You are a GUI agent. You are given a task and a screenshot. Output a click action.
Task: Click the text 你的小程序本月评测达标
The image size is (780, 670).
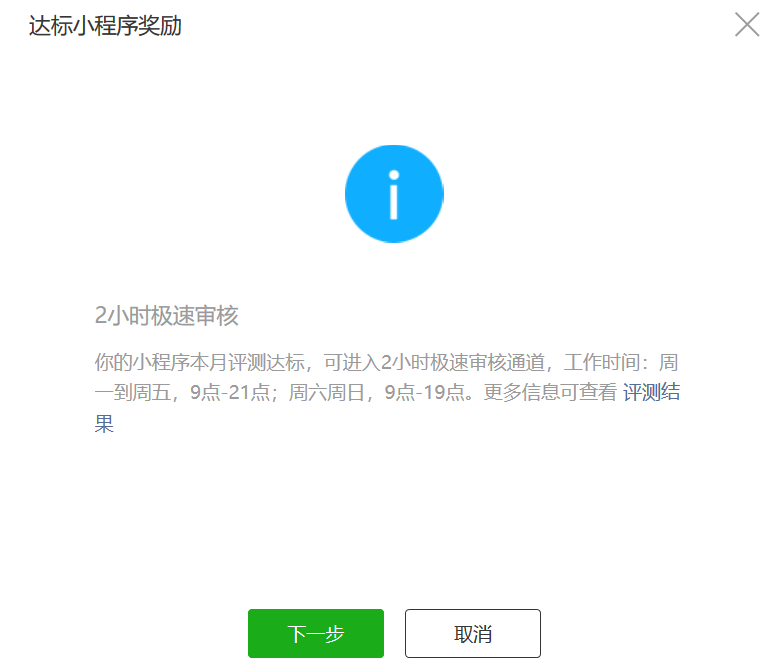pos(199,362)
